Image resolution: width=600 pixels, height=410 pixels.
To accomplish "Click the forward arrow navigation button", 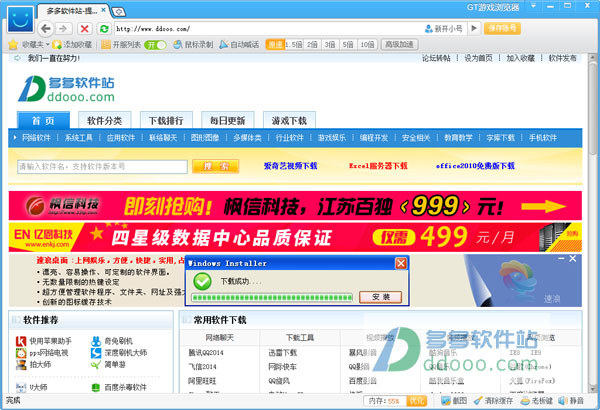I will click(x=63, y=29).
